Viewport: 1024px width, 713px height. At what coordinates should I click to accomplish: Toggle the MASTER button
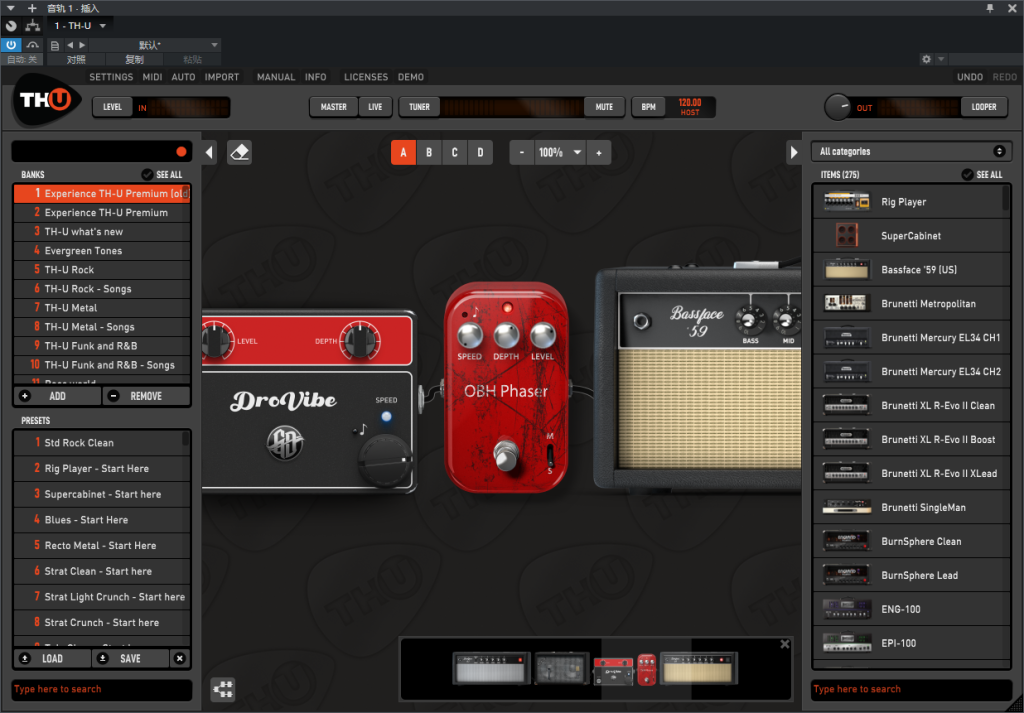pyautogui.click(x=334, y=107)
